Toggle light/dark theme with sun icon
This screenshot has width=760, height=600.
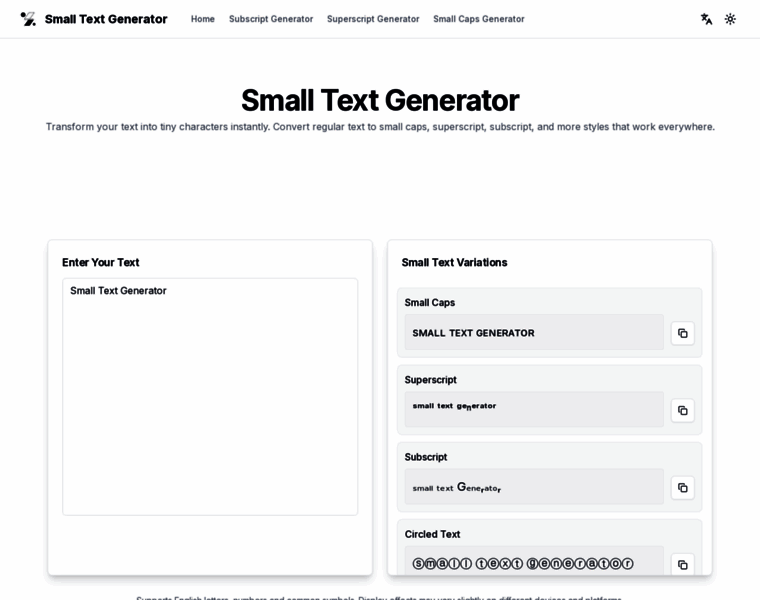point(730,19)
